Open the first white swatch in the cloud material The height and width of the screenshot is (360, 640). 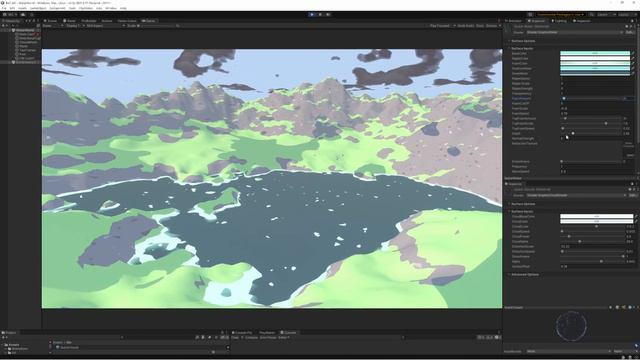click(x=596, y=216)
